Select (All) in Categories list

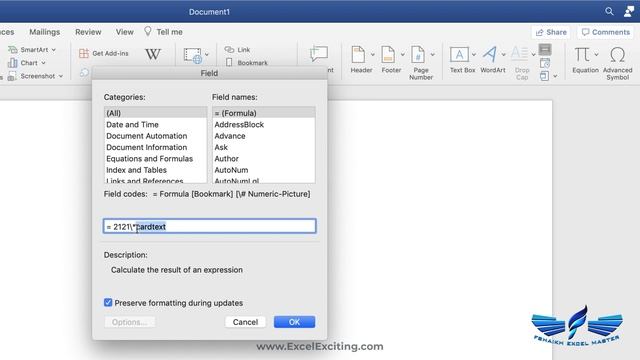click(x=156, y=113)
